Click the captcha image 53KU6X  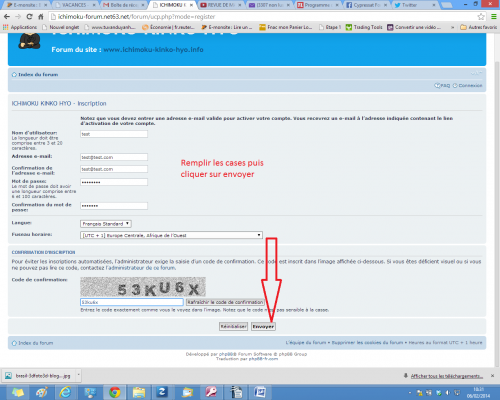coord(143,287)
